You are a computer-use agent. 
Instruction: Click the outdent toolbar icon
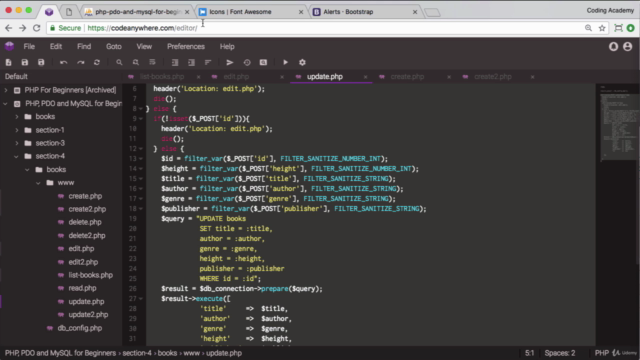(x=175, y=62)
